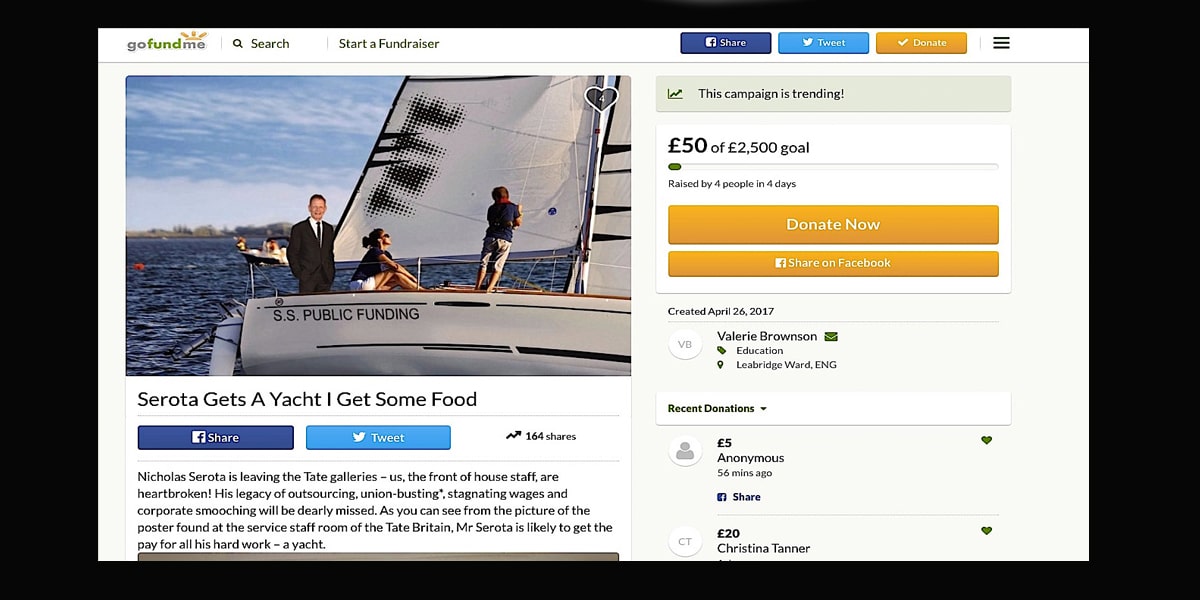Open the hamburger menu icon

(x=1001, y=43)
